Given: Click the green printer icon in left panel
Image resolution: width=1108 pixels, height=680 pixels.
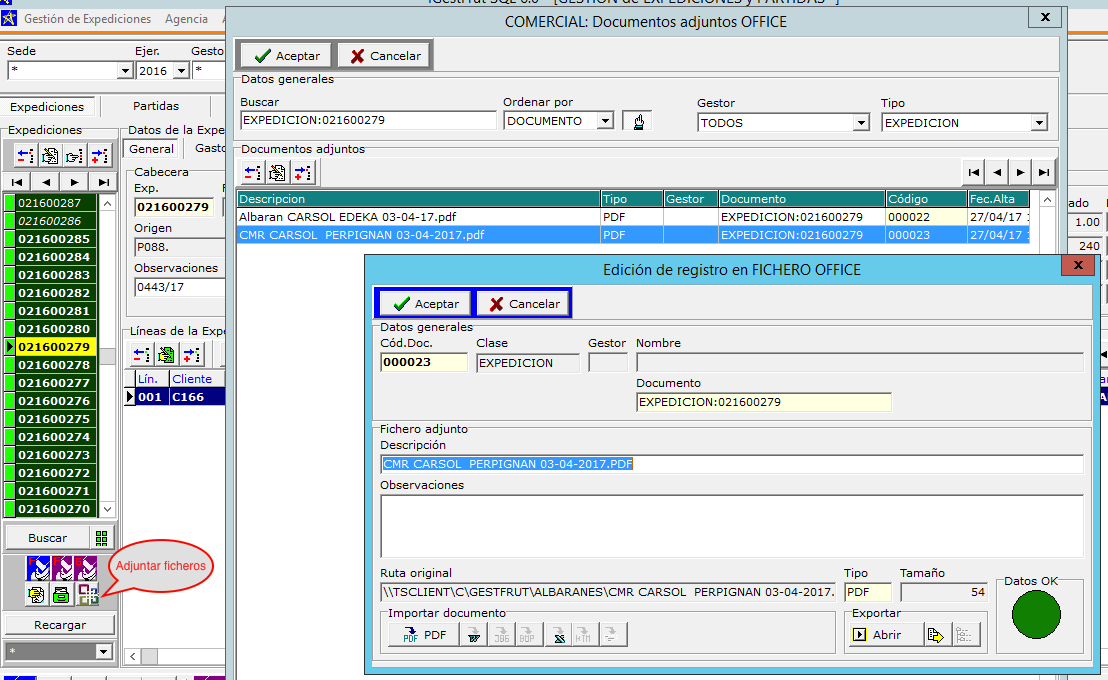Looking at the screenshot, I should tap(61, 594).
